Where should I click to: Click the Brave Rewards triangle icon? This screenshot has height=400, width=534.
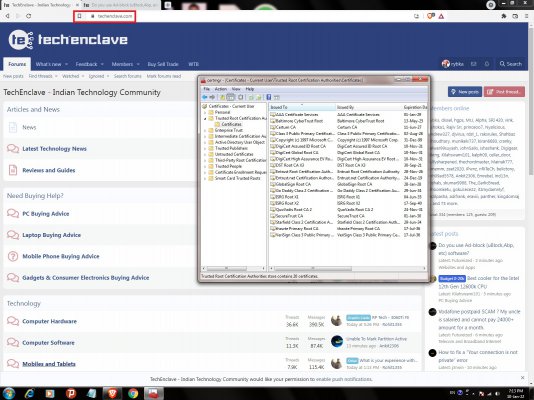[x=441, y=16]
